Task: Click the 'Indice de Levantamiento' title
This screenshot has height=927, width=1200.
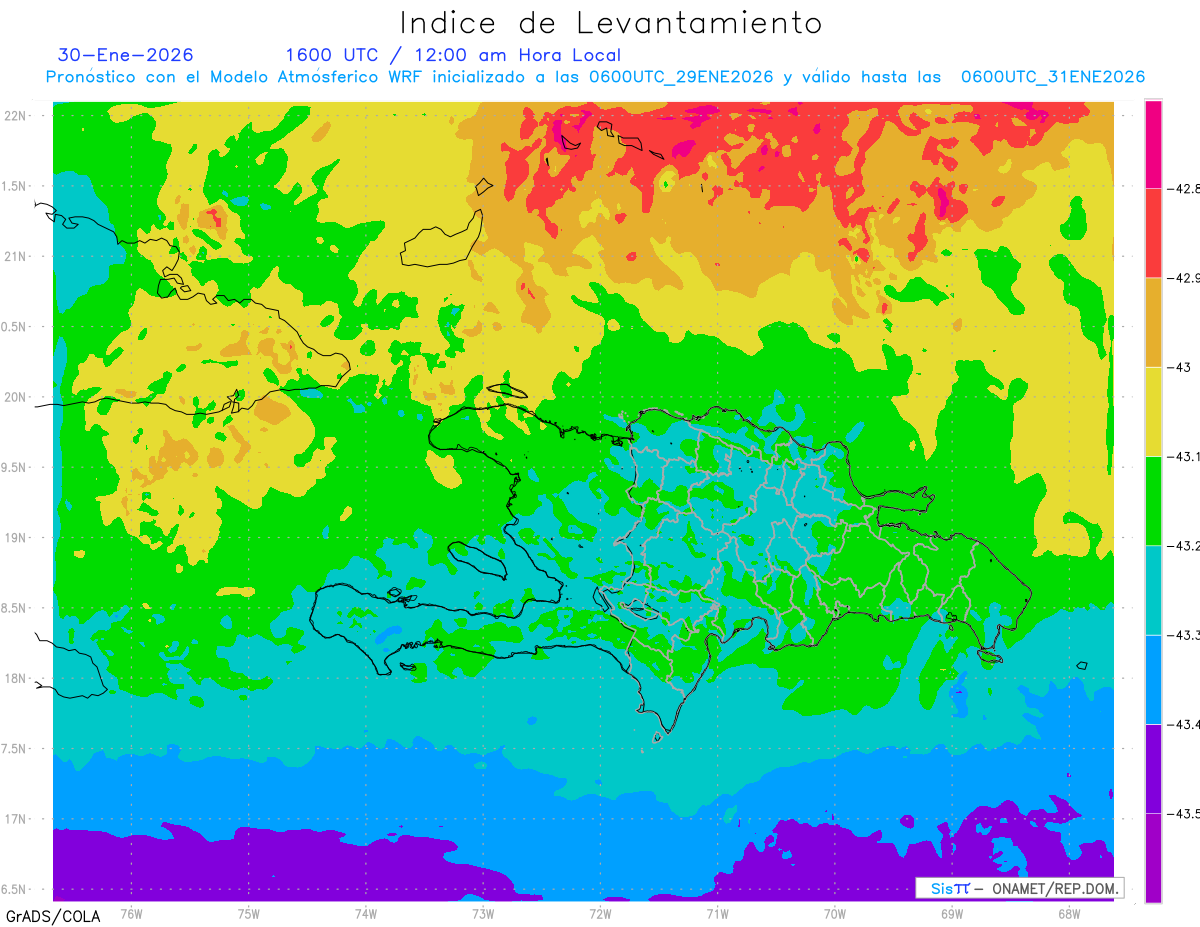Action: tap(611, 23)
